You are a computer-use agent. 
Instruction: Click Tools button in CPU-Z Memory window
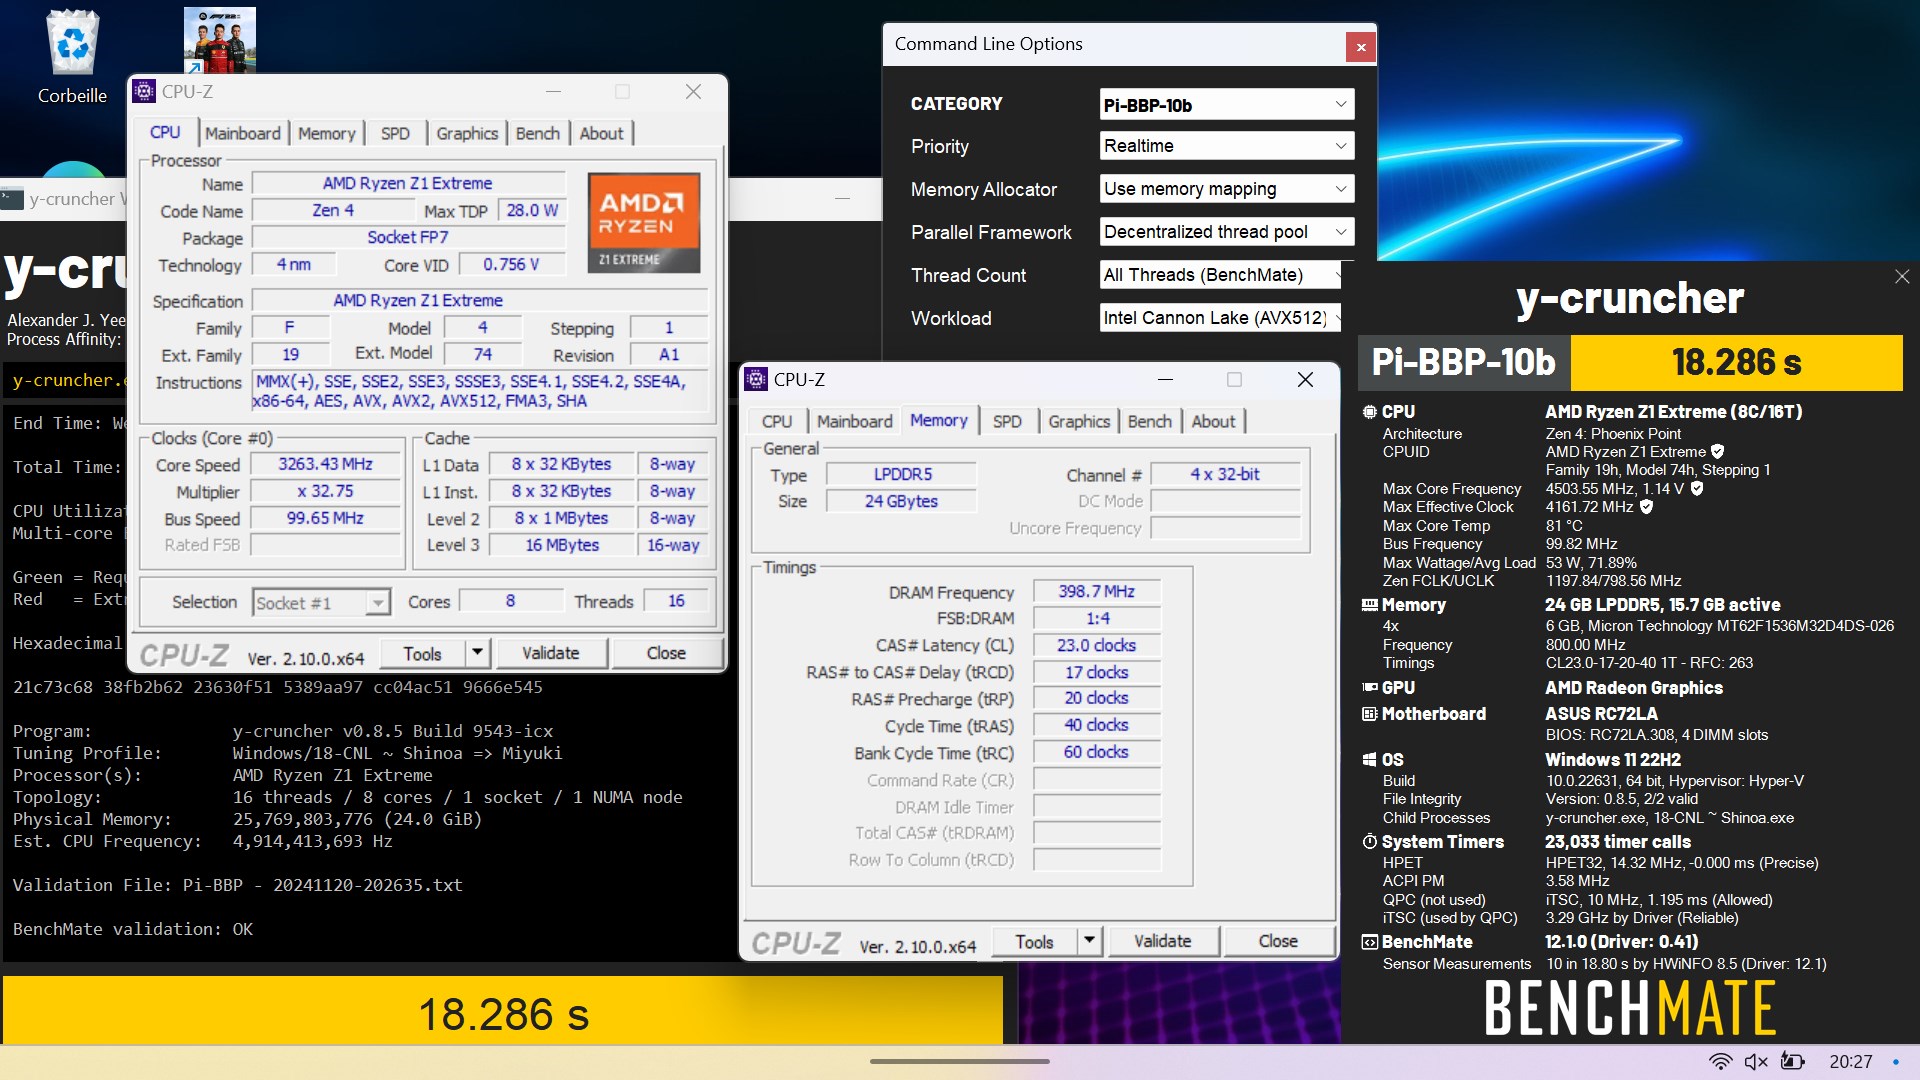1034,941
